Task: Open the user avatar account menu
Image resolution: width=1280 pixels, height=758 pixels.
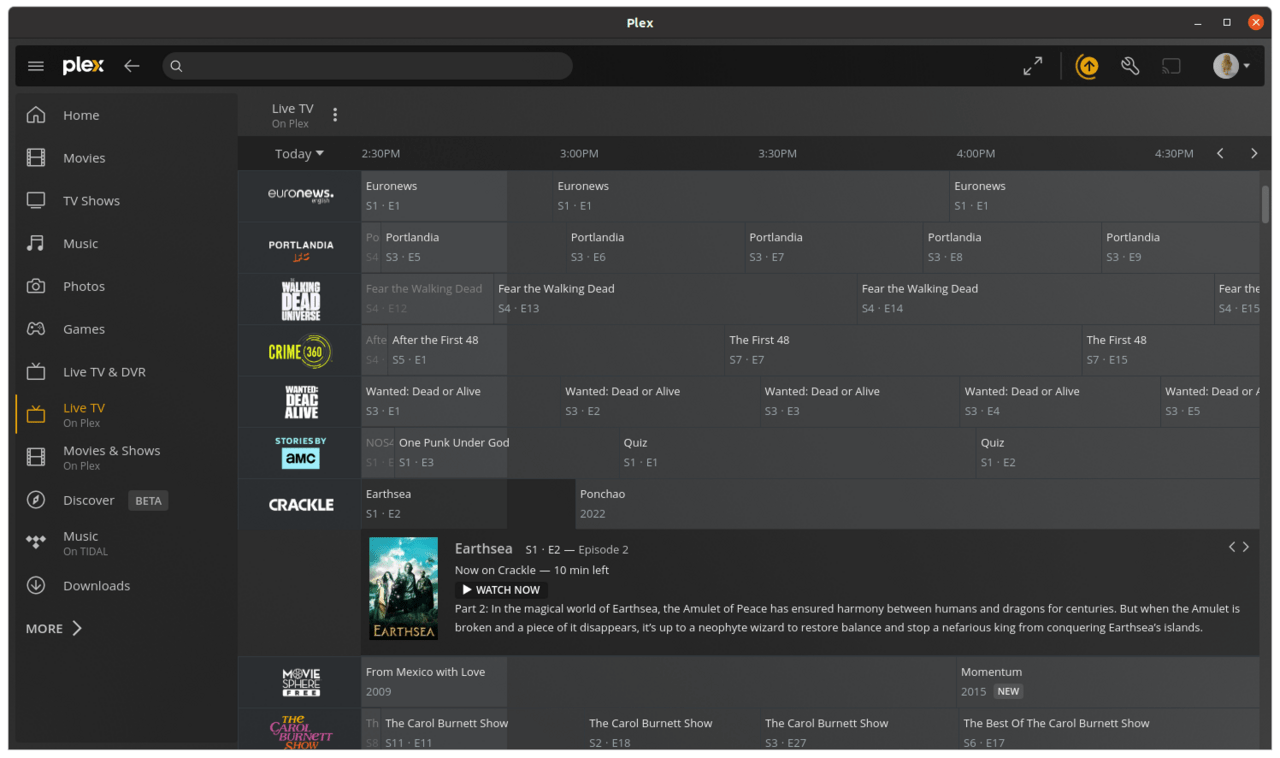Action: point(1232,66)
